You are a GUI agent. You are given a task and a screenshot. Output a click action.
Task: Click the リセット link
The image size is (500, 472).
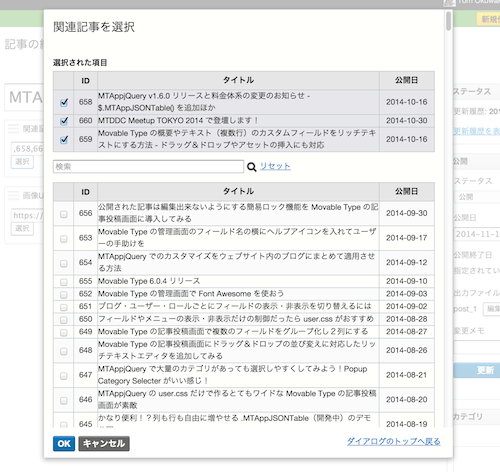click(275, 166)
